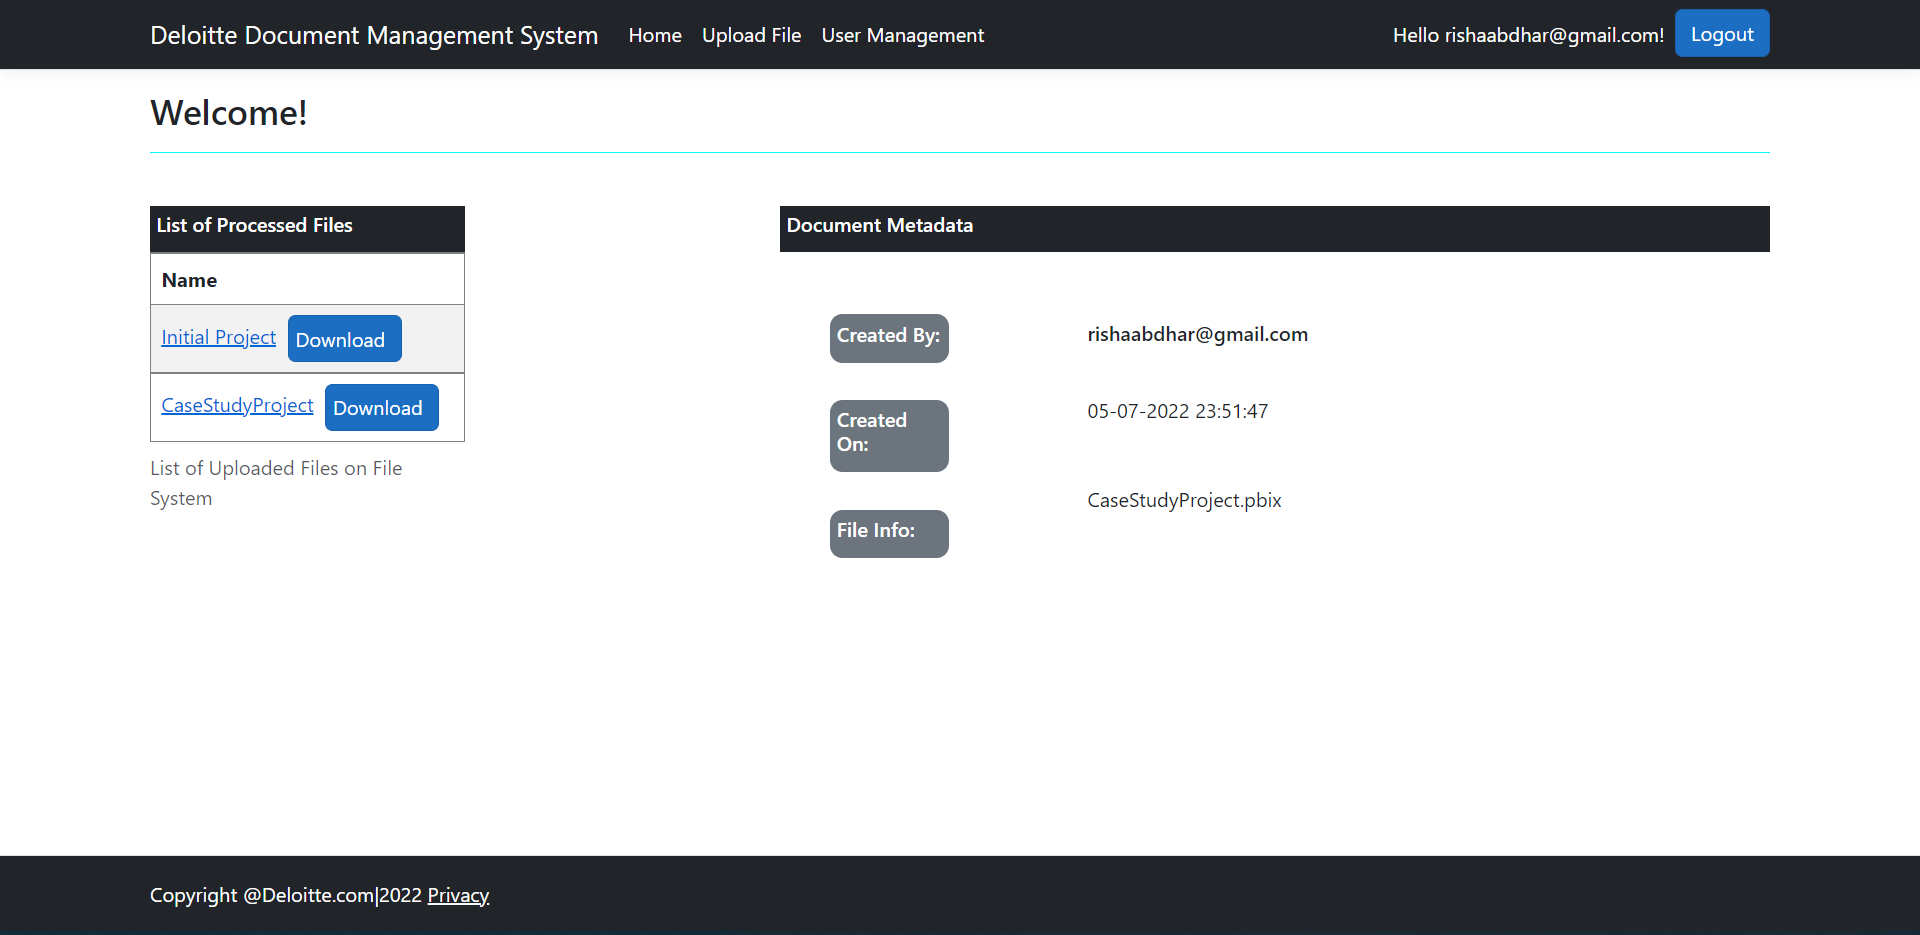Viewport: 1920px width, 935px height.
Task: Download the CaseStudyProject file
Action: [381, 407]
